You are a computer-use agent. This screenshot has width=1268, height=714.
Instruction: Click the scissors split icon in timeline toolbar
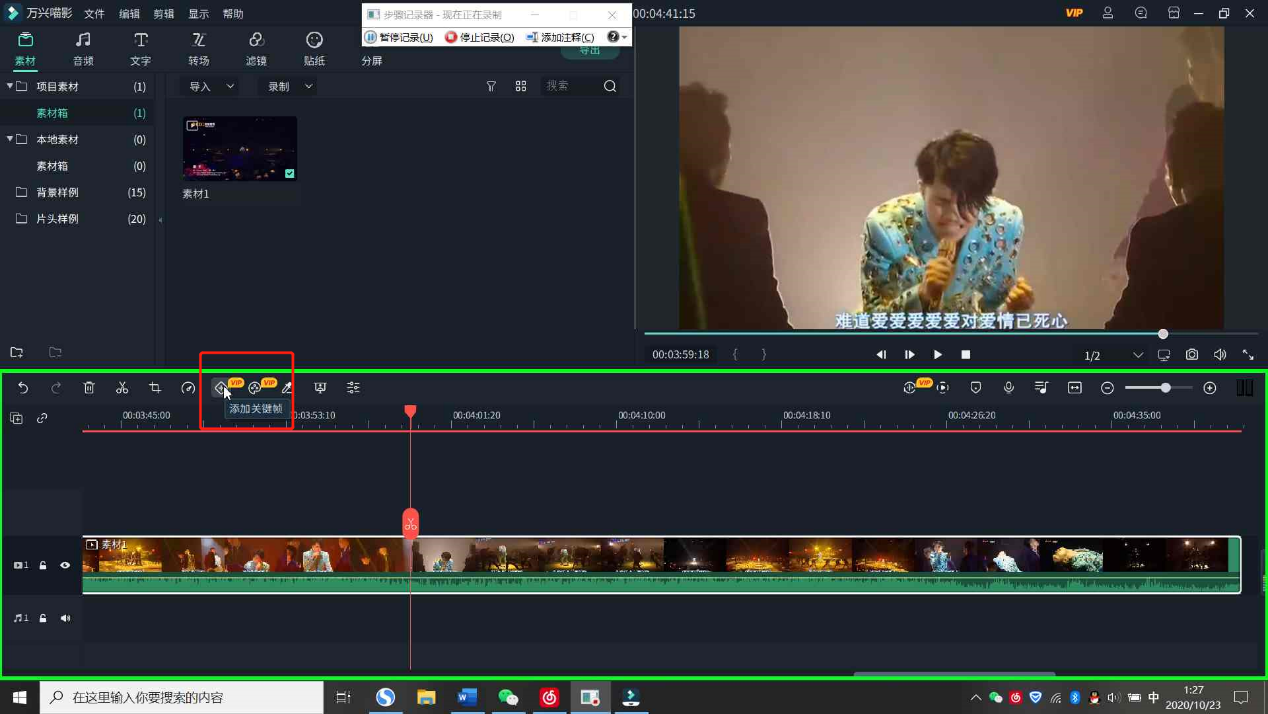click(x=122, y=388)
